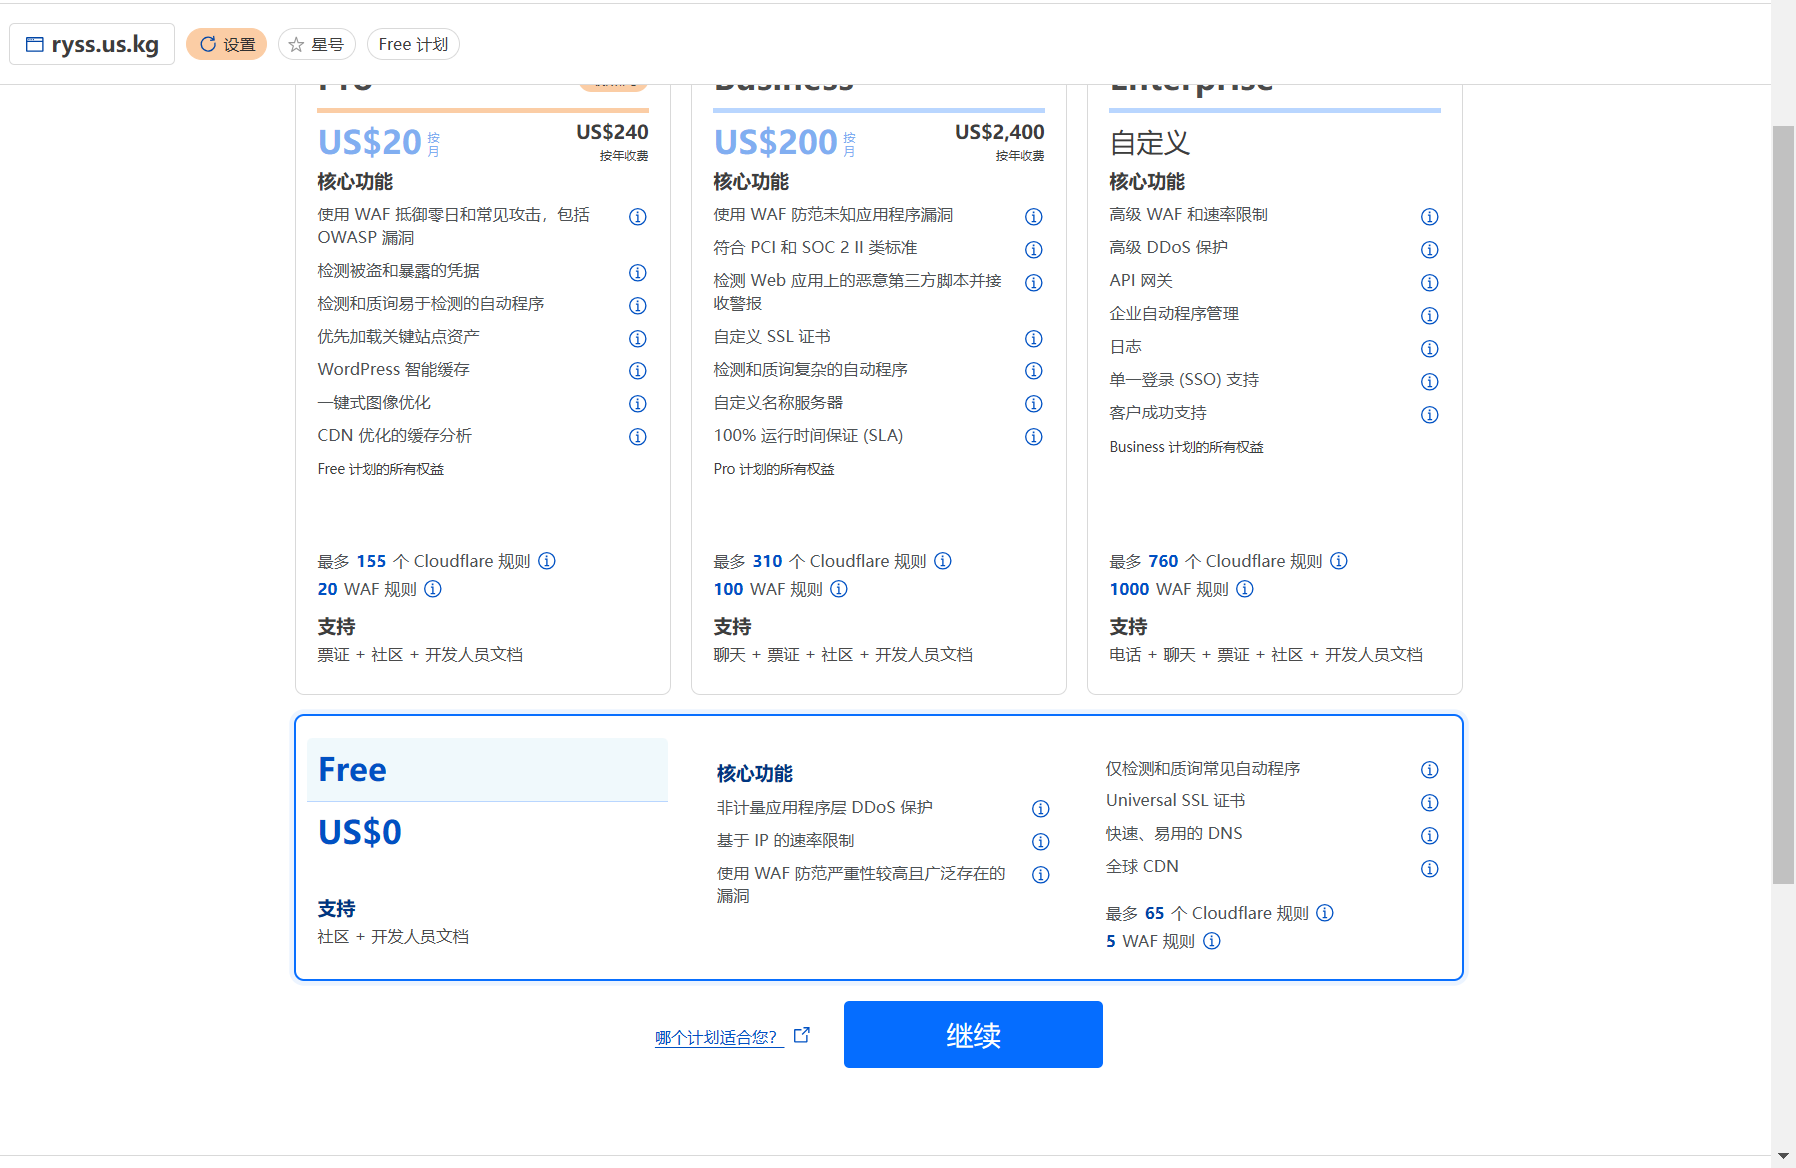
Task: Open info tooltip for WordPress 智能缓存
Action: tap(637, 371)
